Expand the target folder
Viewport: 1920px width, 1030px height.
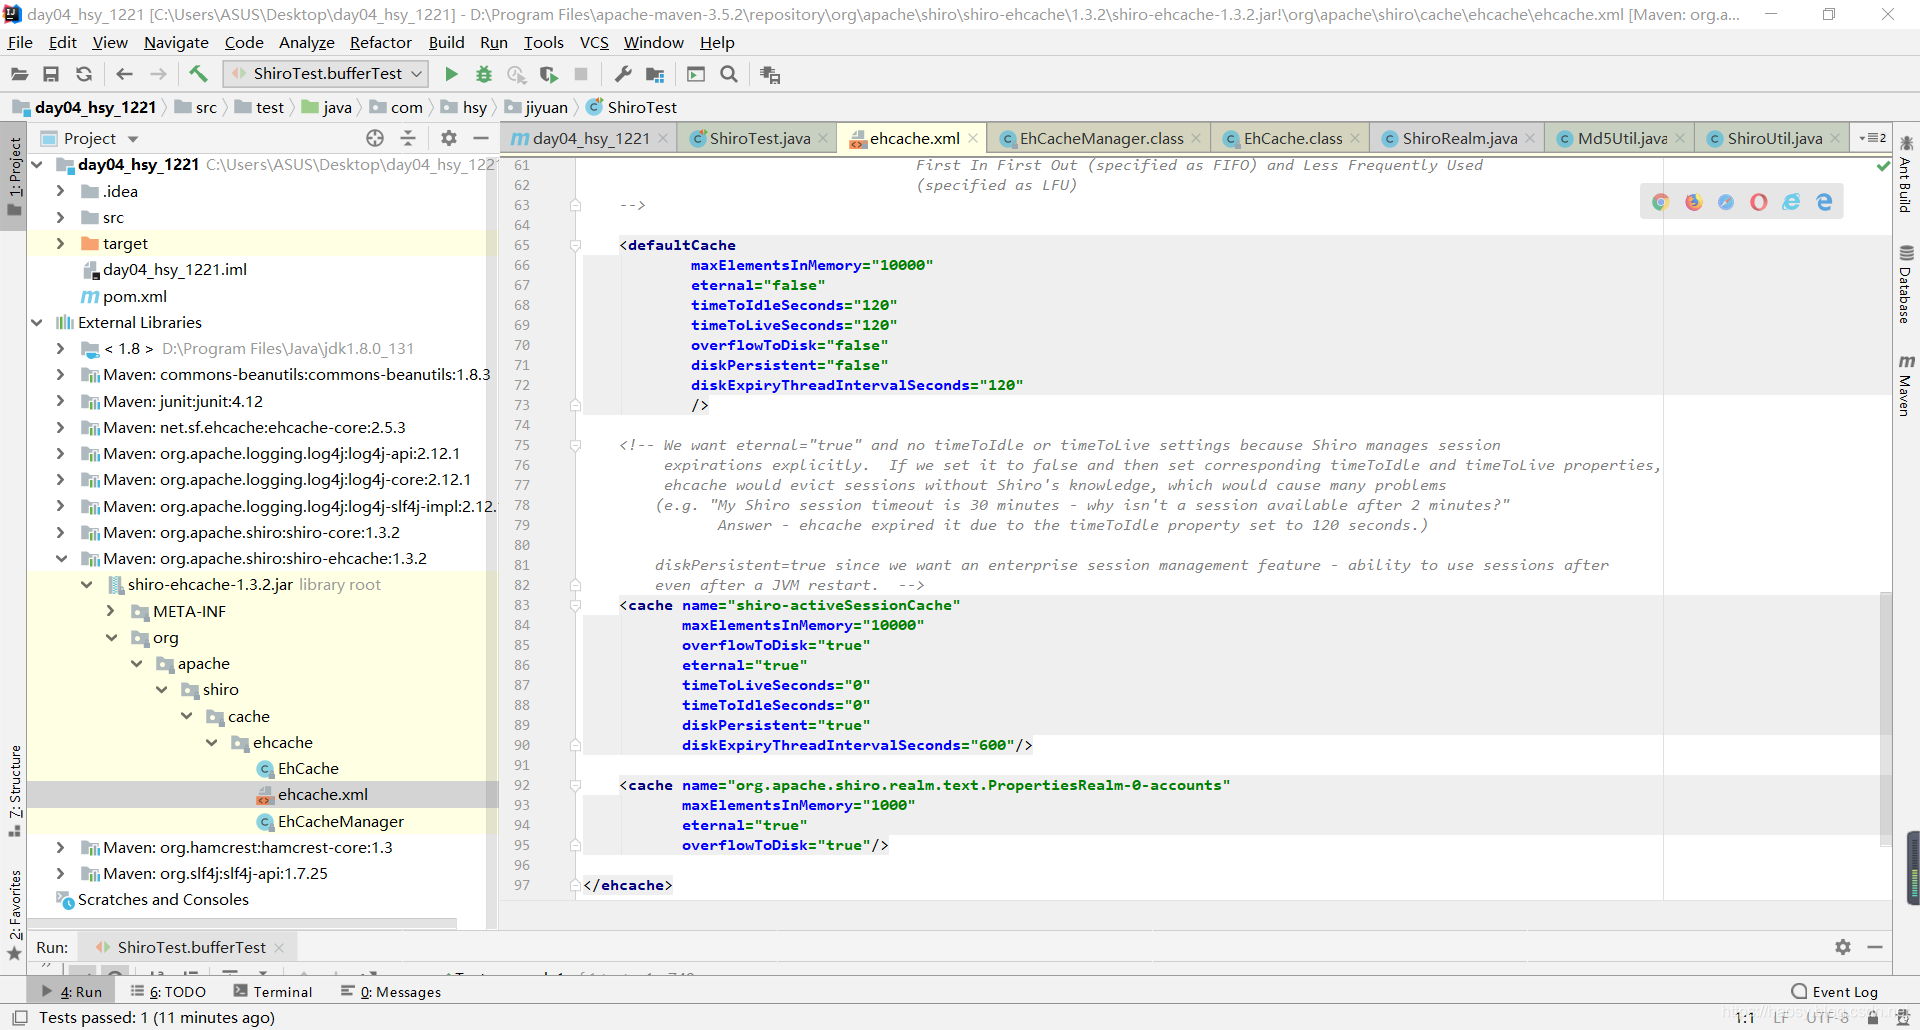[60, 243]
